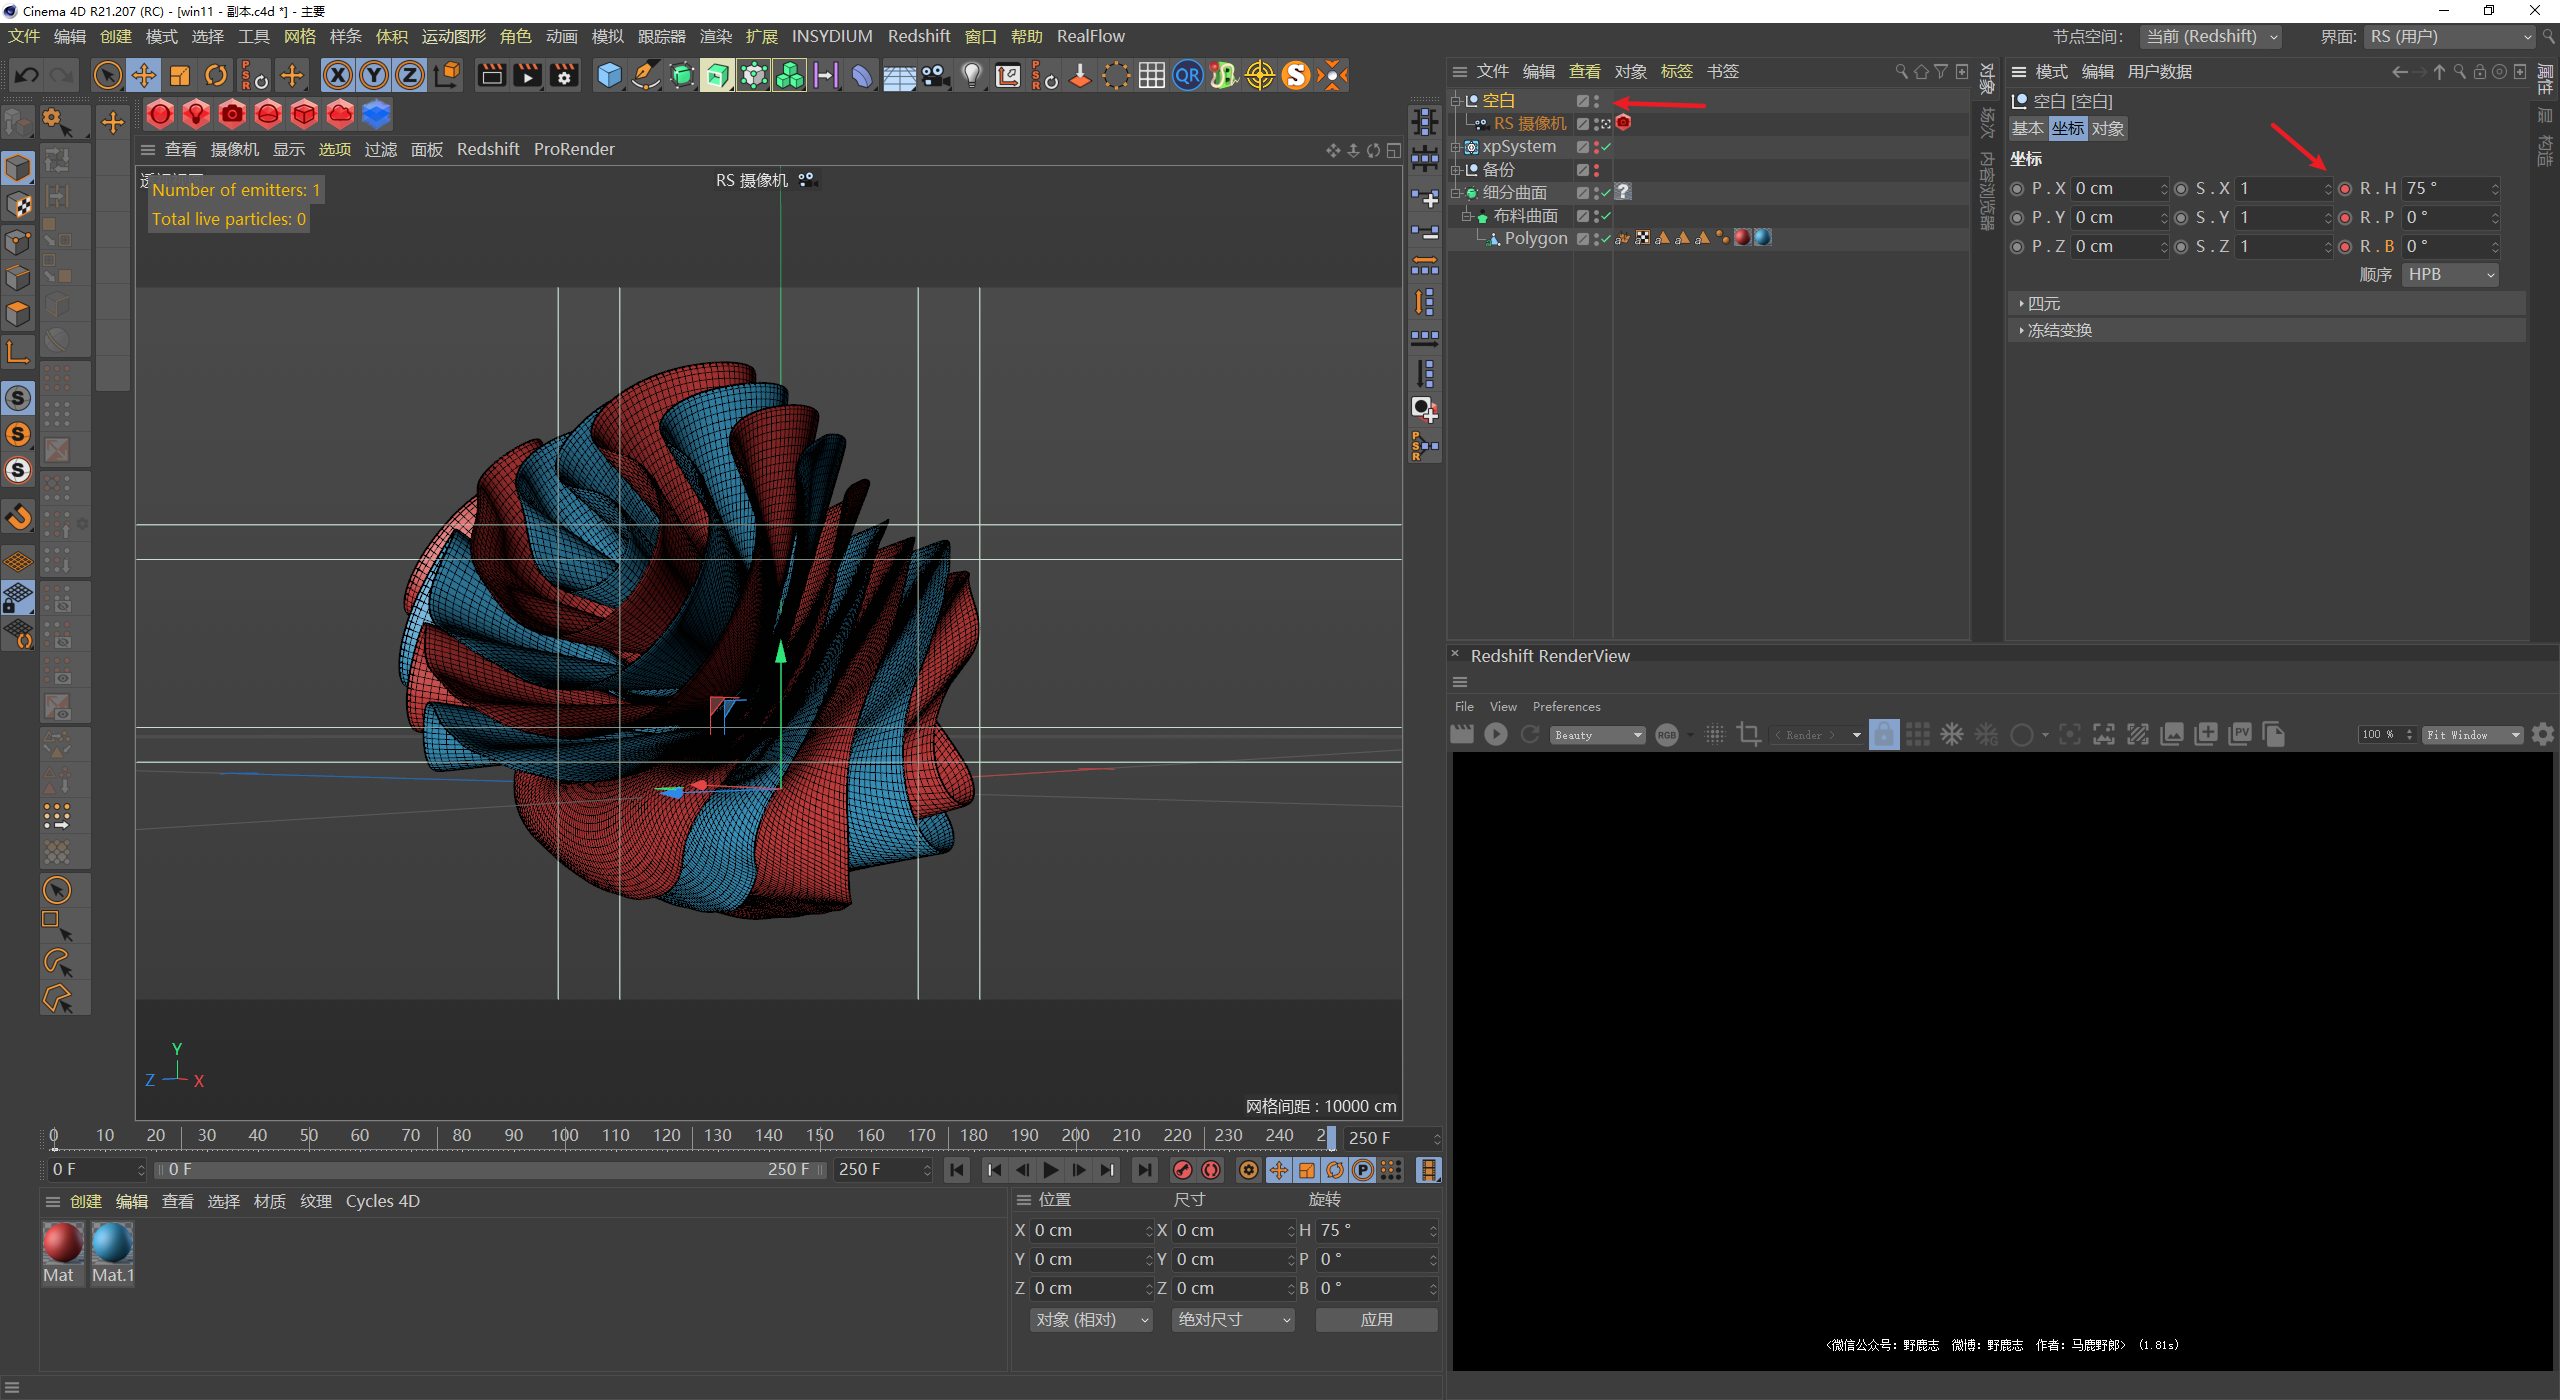
Task: Click the Redshift light red icon
Action: pyautogui.click(x=196, y=115)
